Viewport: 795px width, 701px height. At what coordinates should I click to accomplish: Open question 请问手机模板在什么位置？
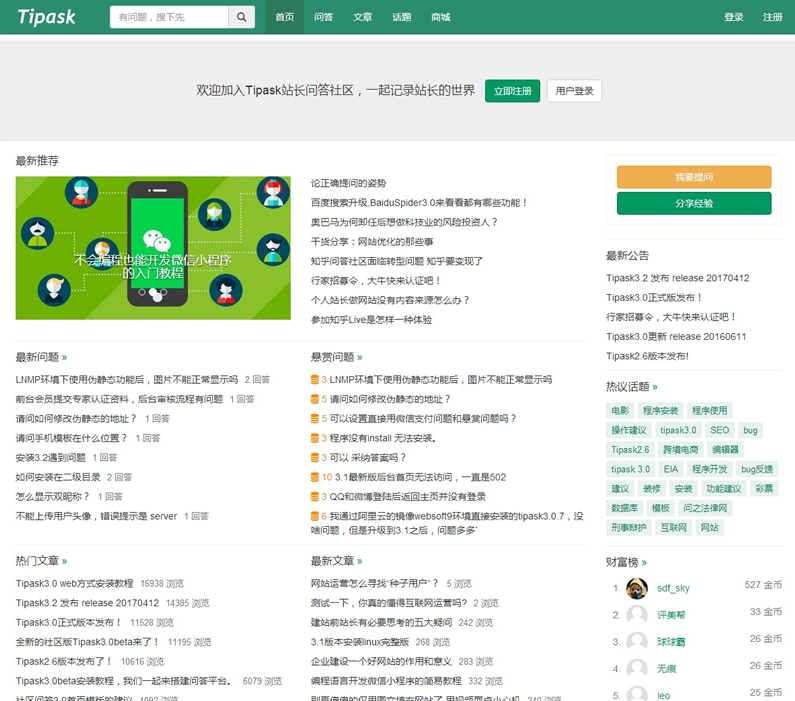pos(71,438)
